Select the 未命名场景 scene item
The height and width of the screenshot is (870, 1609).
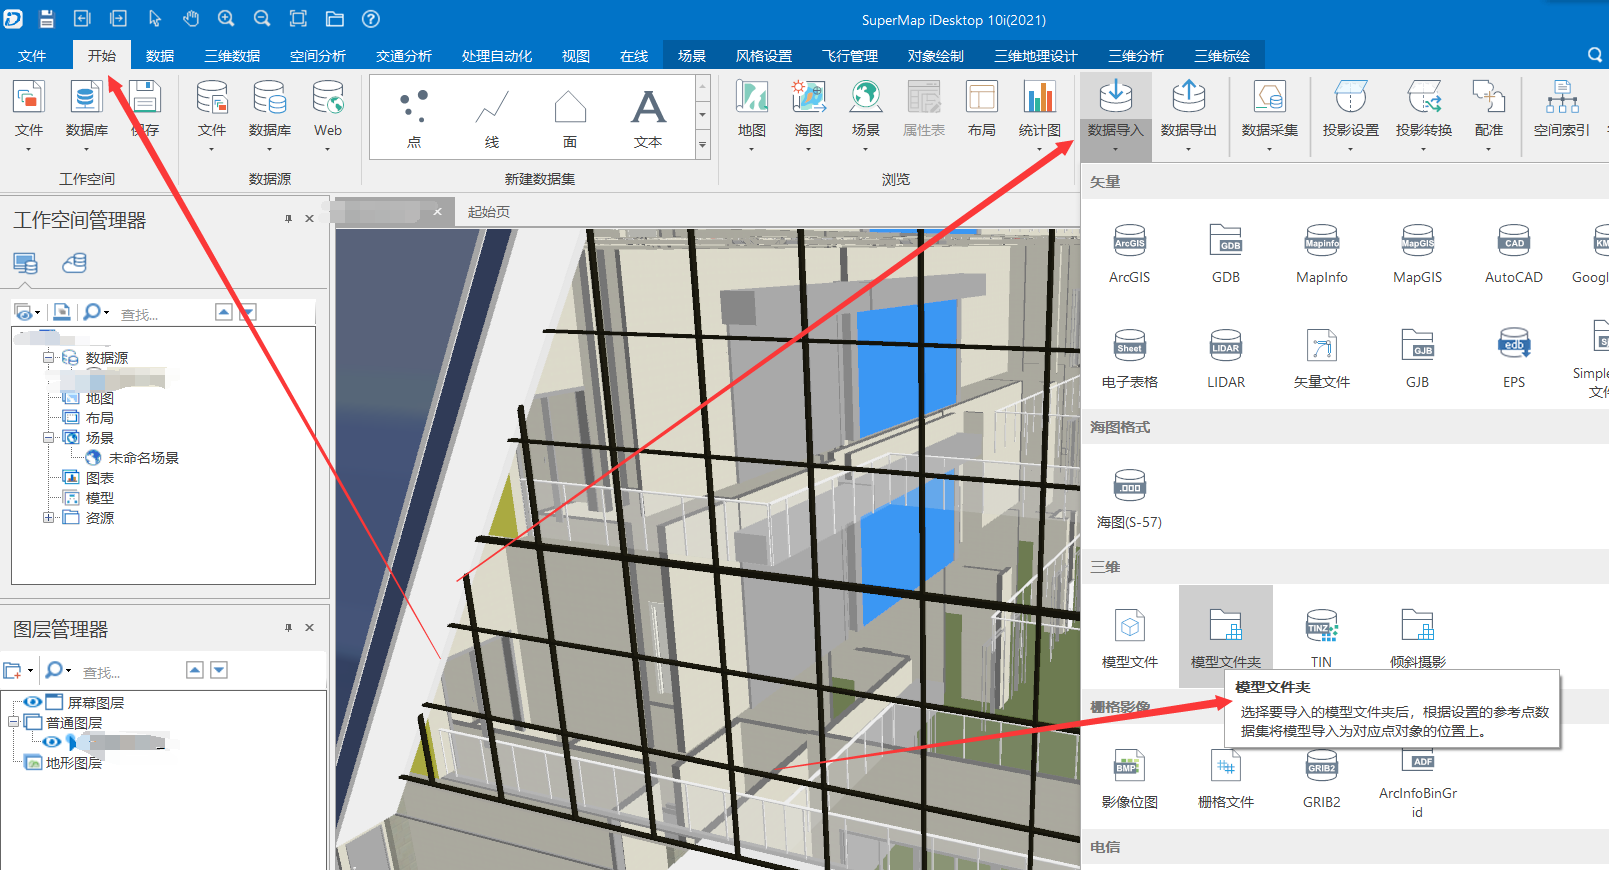(143, 457)
